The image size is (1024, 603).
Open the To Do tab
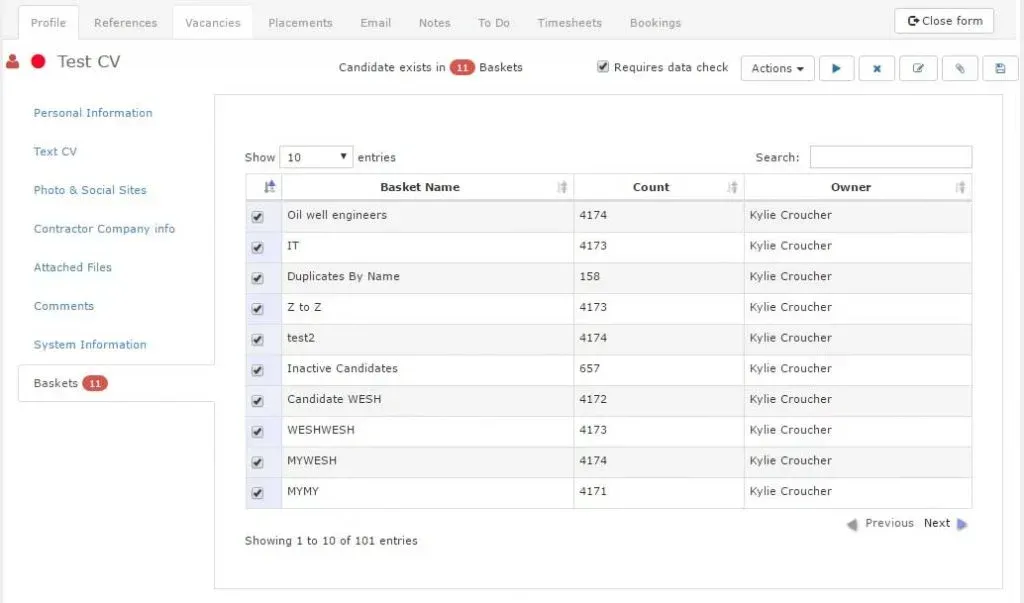[494, 23]
